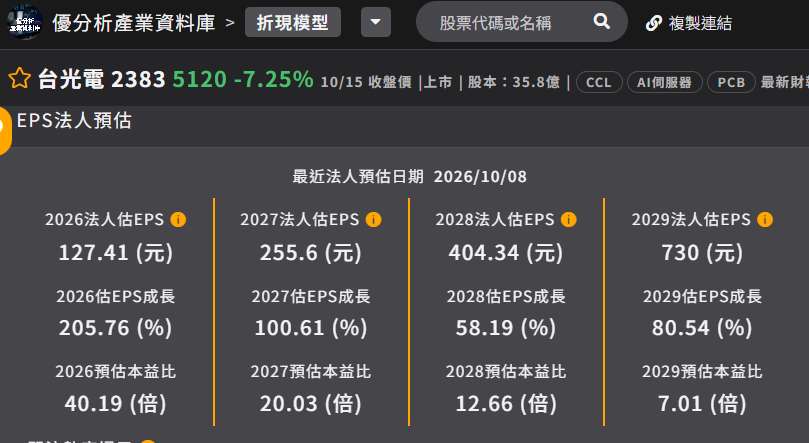Open 優分析產業資料庫 home link
This screenshot has width=809, height=443.
134,23
